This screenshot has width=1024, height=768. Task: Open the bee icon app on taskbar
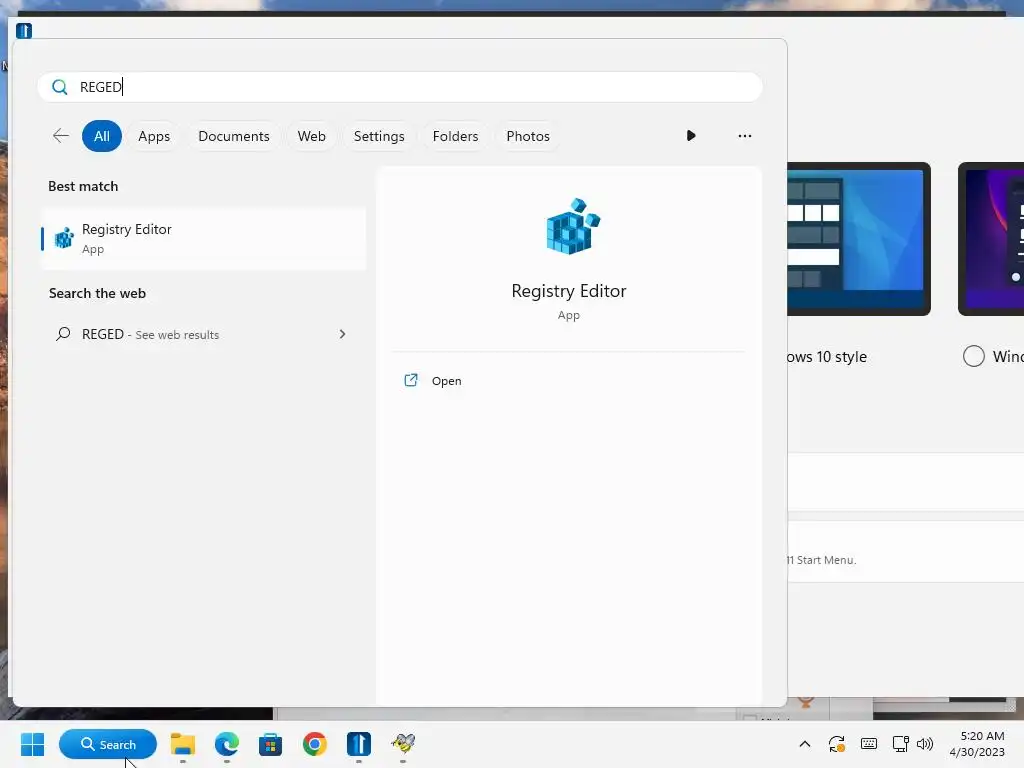[403, 743]
